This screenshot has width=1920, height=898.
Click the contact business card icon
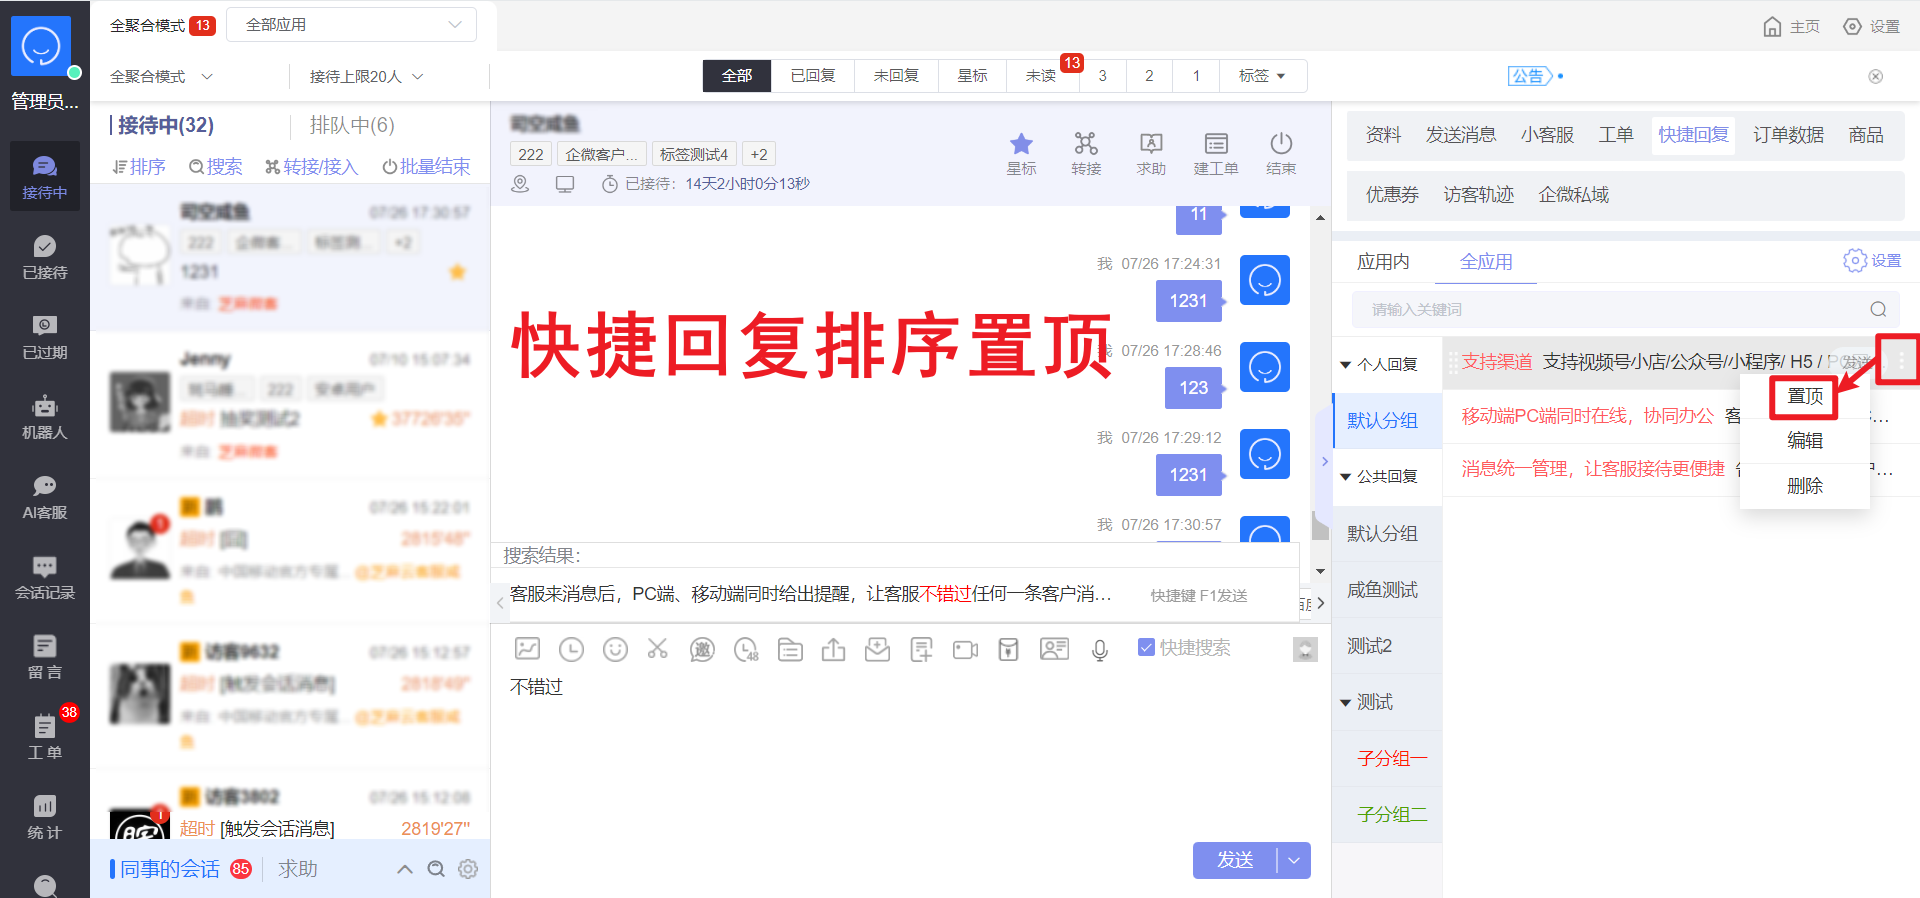(x=1054, y=649)
